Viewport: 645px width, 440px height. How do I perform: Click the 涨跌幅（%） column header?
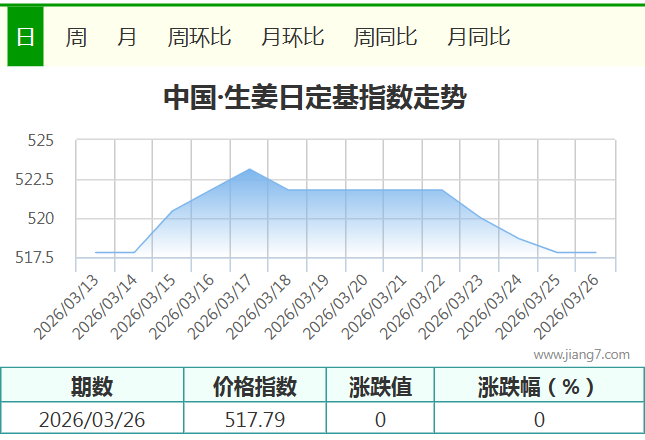click(538, 387)
